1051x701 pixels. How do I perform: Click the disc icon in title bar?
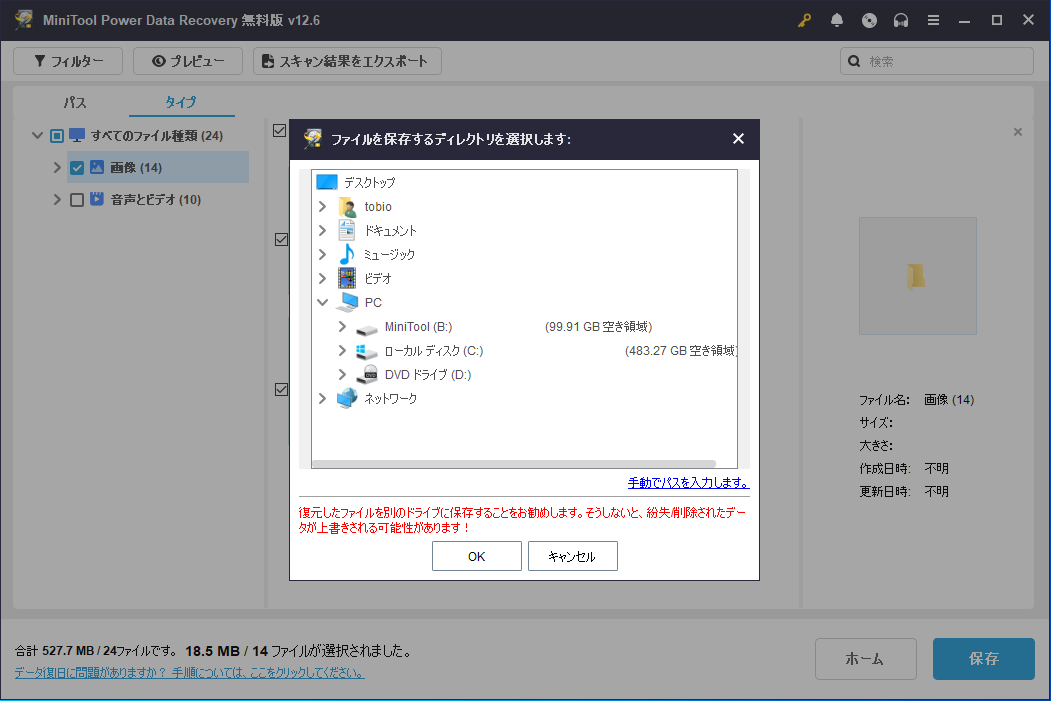(869, 20)
